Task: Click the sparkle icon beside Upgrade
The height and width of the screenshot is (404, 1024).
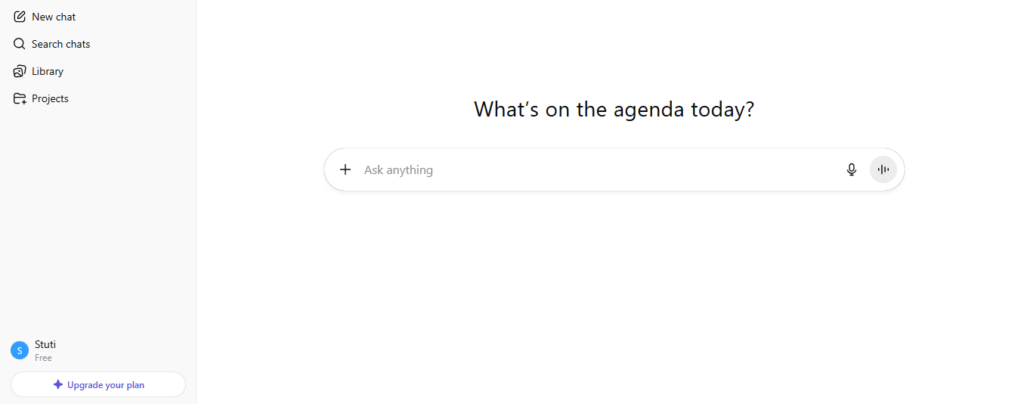Action: pos(58,384)
